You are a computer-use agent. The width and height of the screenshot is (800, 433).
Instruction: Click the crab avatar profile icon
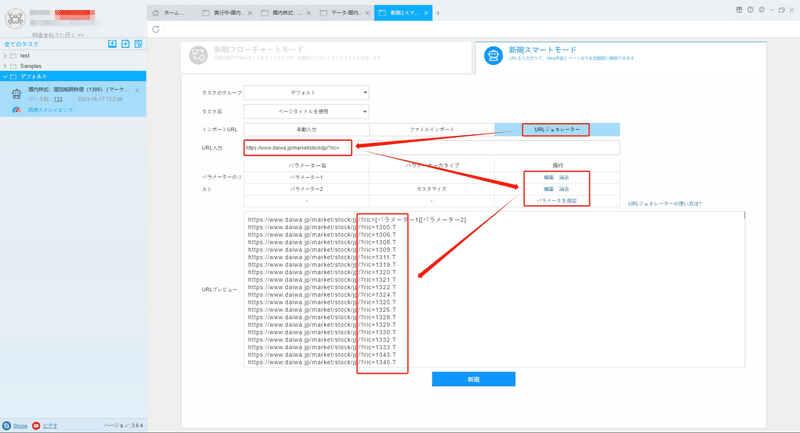click(x=15, y=19)
